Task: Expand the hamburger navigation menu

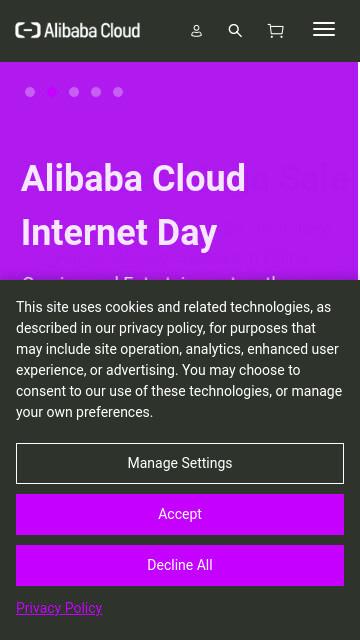Action: coord(324,29)
